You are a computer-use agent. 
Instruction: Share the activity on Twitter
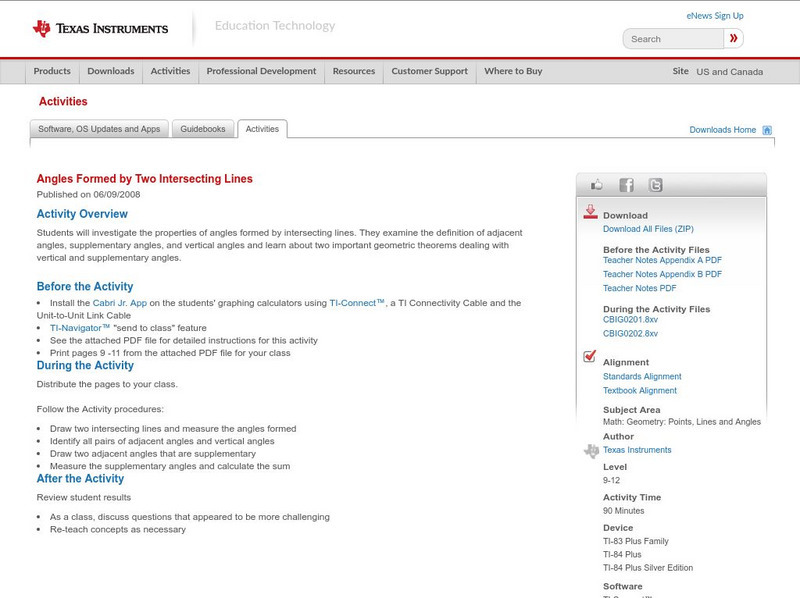(x=655, y=185)
